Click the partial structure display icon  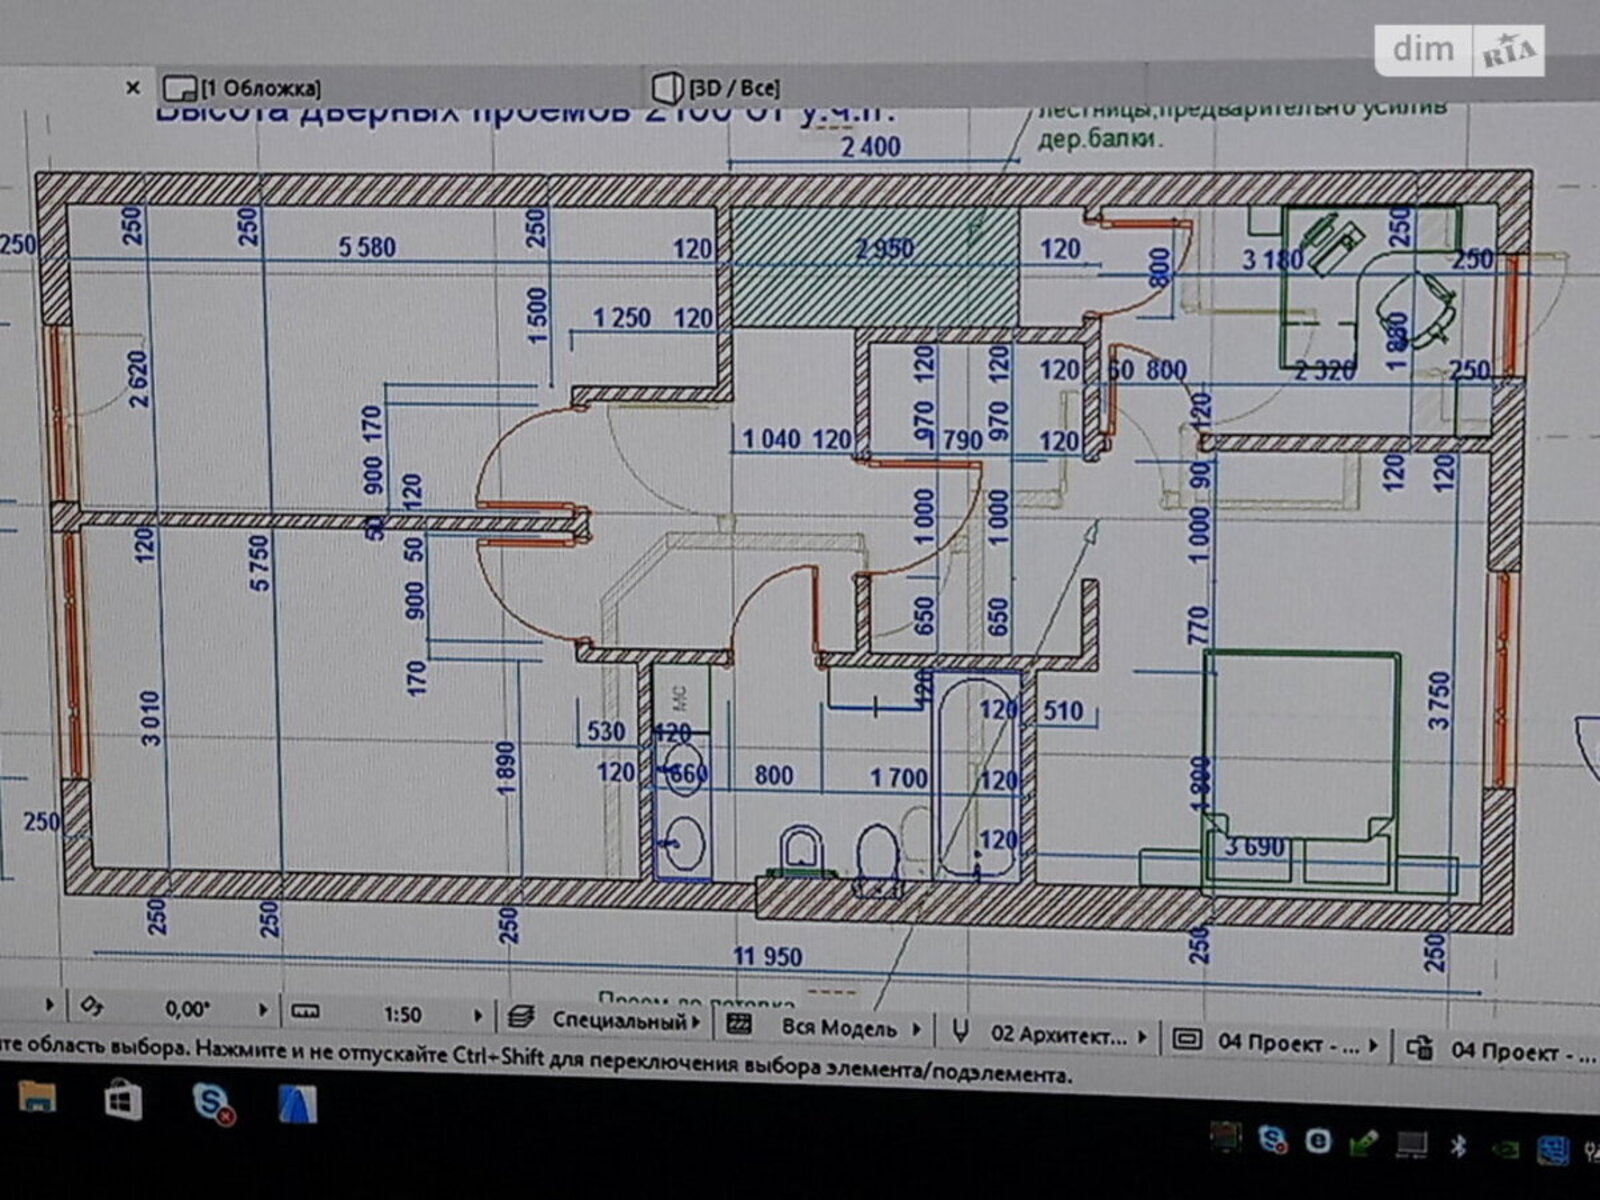click(x=739, y=1024)
